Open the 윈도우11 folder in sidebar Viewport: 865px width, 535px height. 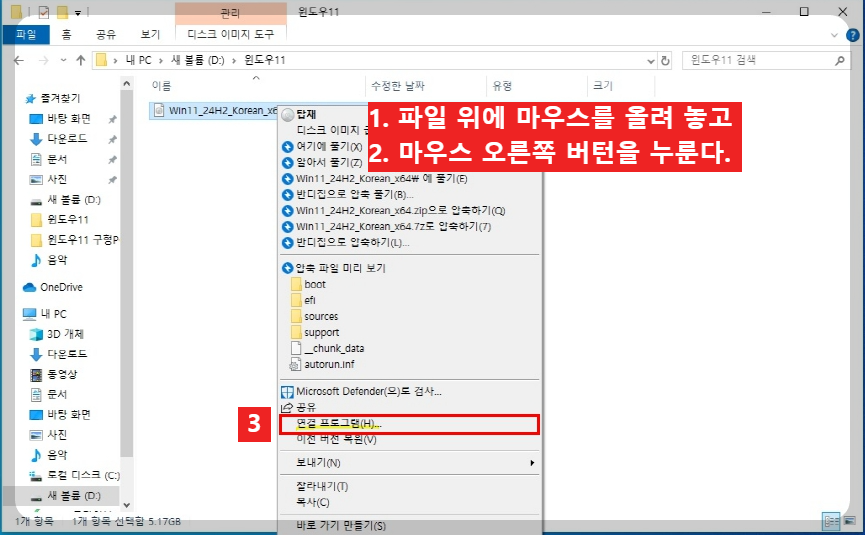pos(68,220)
